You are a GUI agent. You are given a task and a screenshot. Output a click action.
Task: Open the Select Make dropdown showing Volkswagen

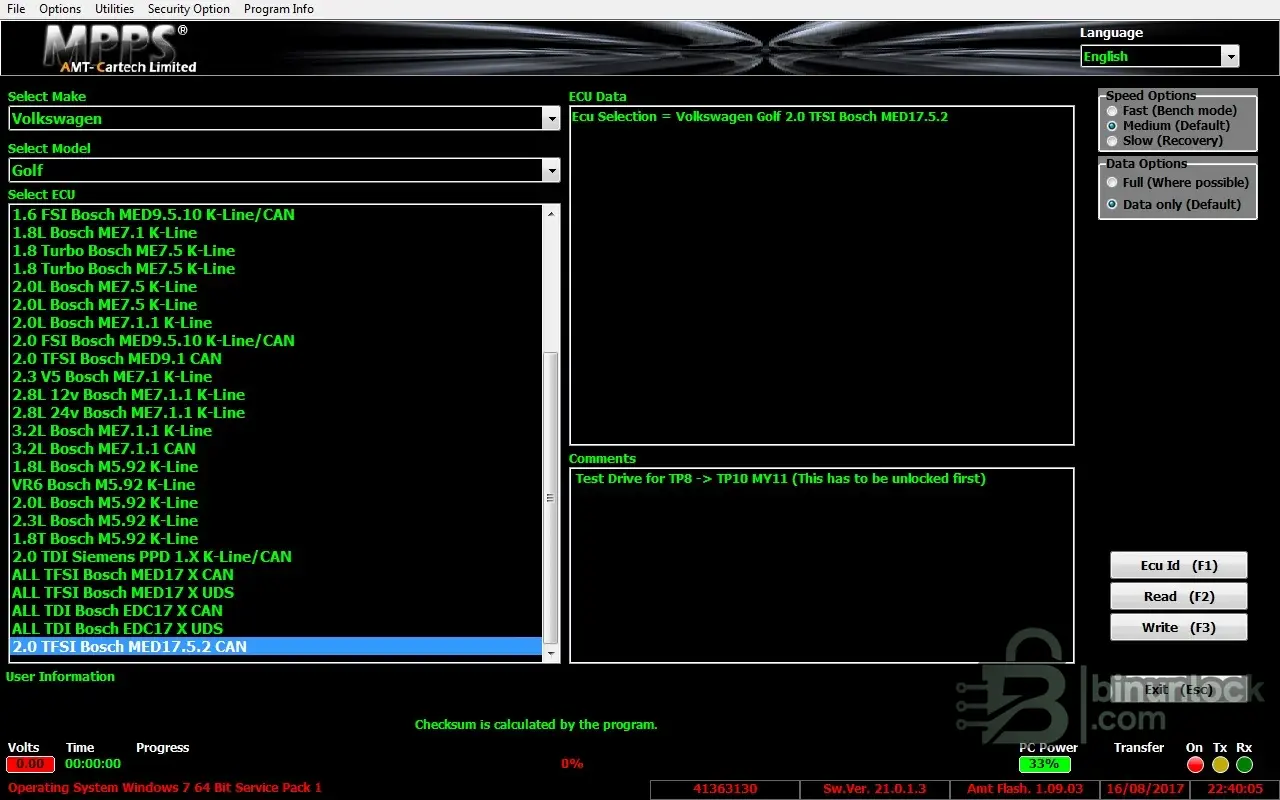pos(284,118)
